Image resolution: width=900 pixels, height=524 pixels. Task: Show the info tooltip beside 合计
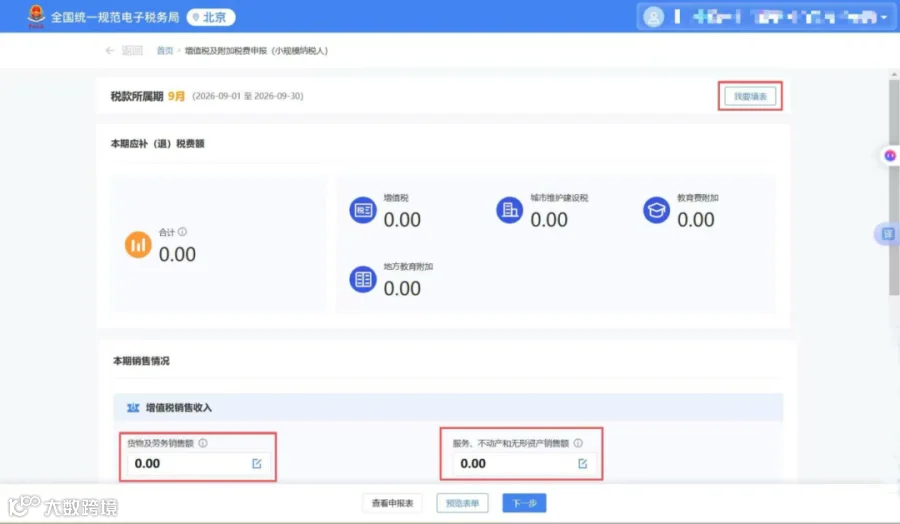point(182,232)
